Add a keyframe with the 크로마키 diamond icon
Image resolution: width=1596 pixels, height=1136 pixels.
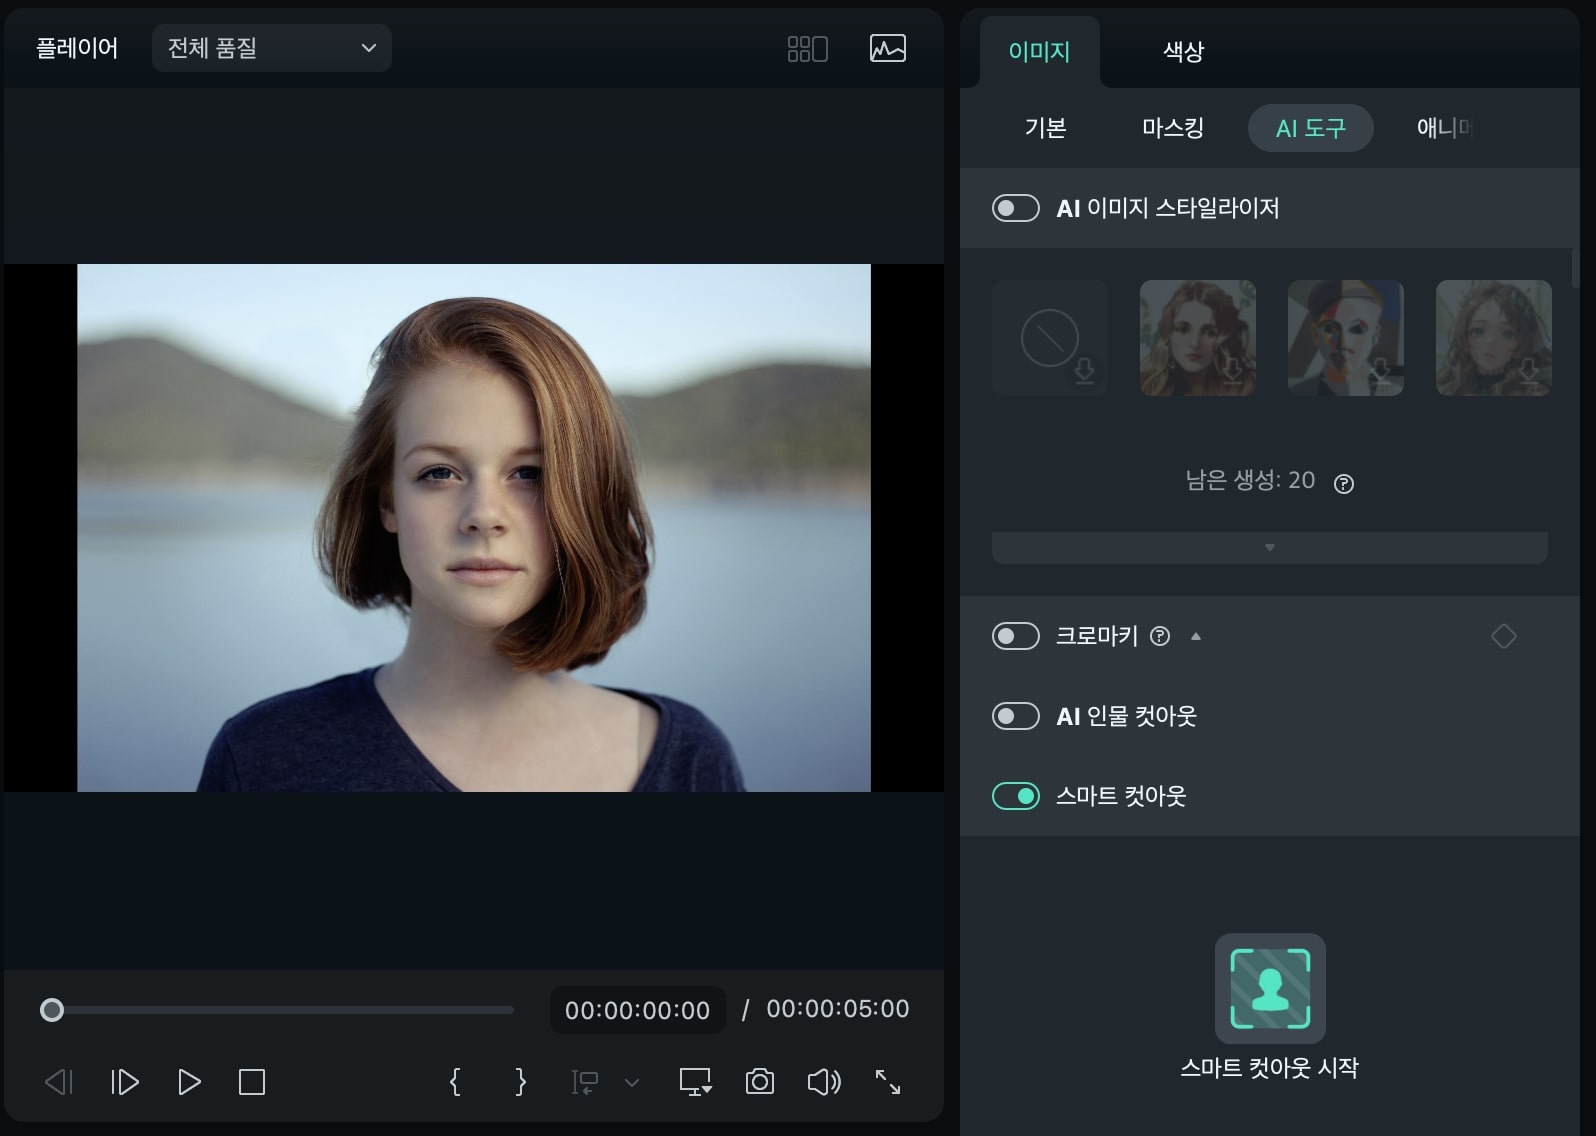tap(1504, 636)
